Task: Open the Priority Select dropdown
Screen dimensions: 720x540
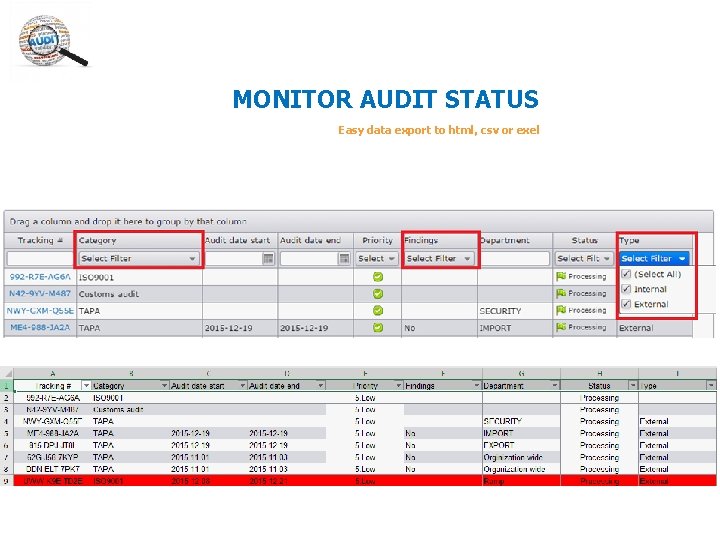Action: coord(377,259)
